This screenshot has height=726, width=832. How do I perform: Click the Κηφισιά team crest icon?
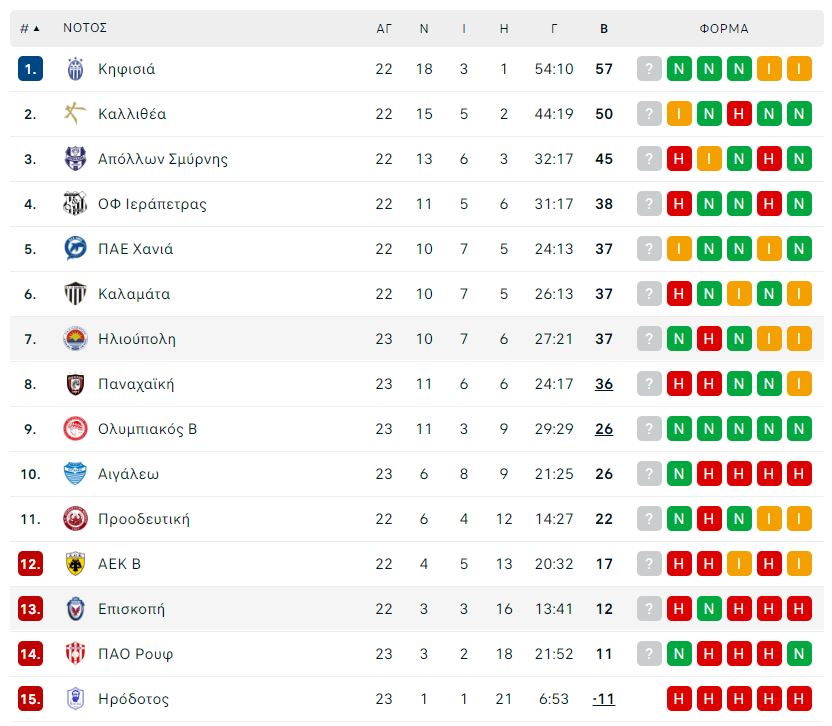(75, 69)
